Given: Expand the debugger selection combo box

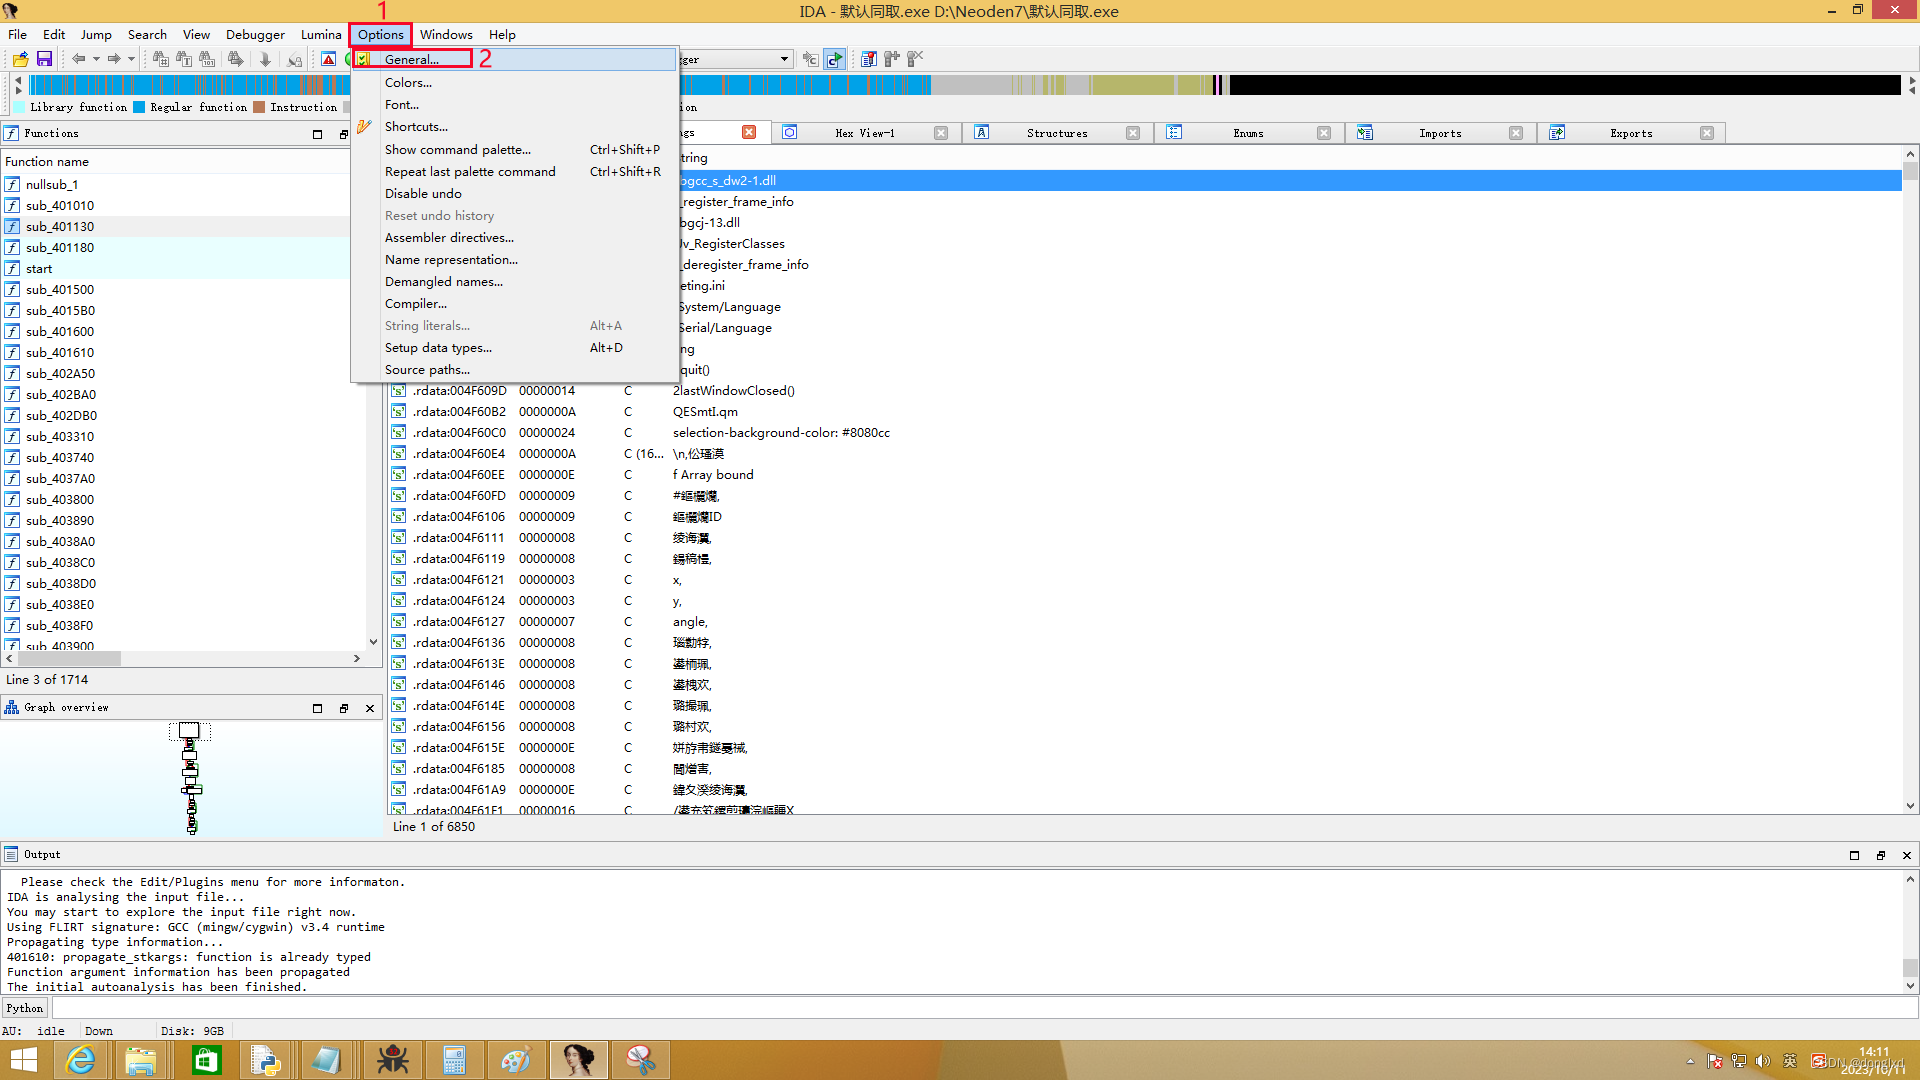Looking at the screenshot, I should [x=784, y=59].
